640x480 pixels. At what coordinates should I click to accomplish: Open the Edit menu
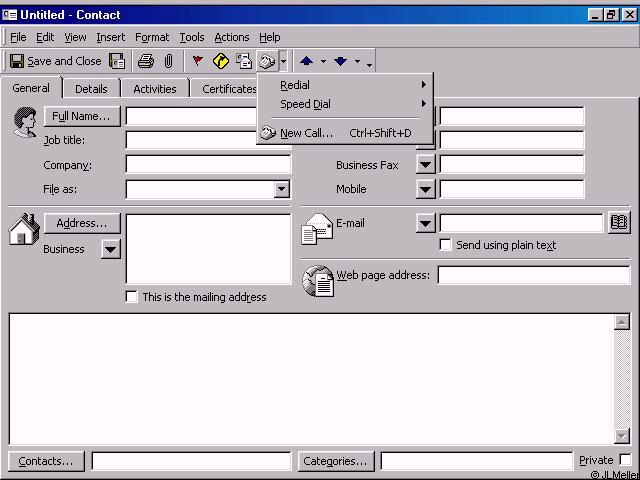[x=45, y=37]
